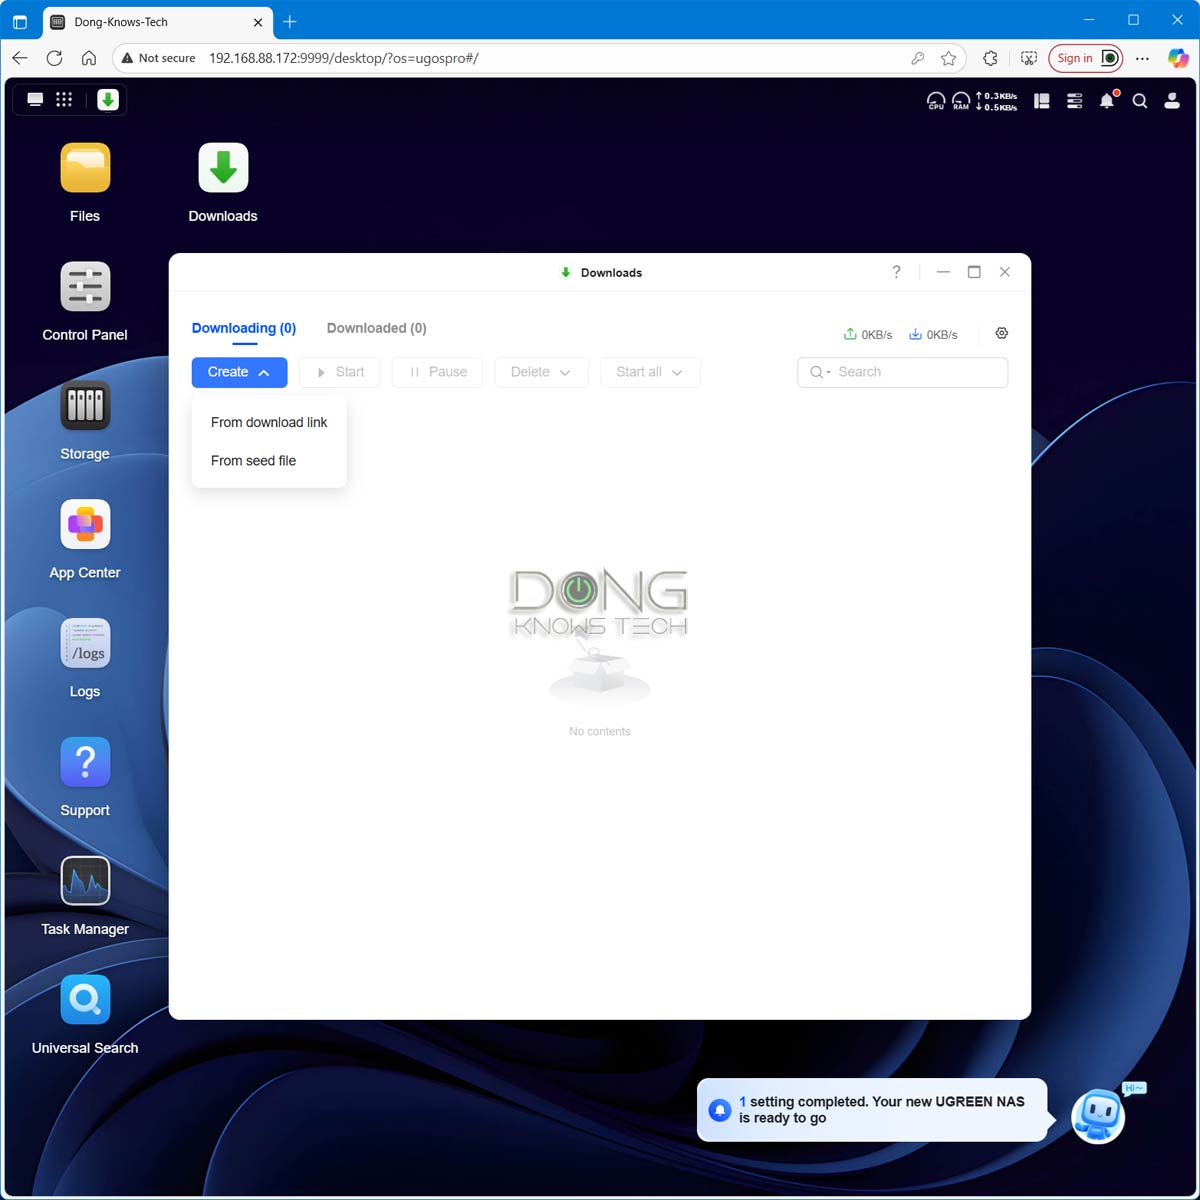Refresh the browser page
The image size is (1200, 1200).
[55, 58]
